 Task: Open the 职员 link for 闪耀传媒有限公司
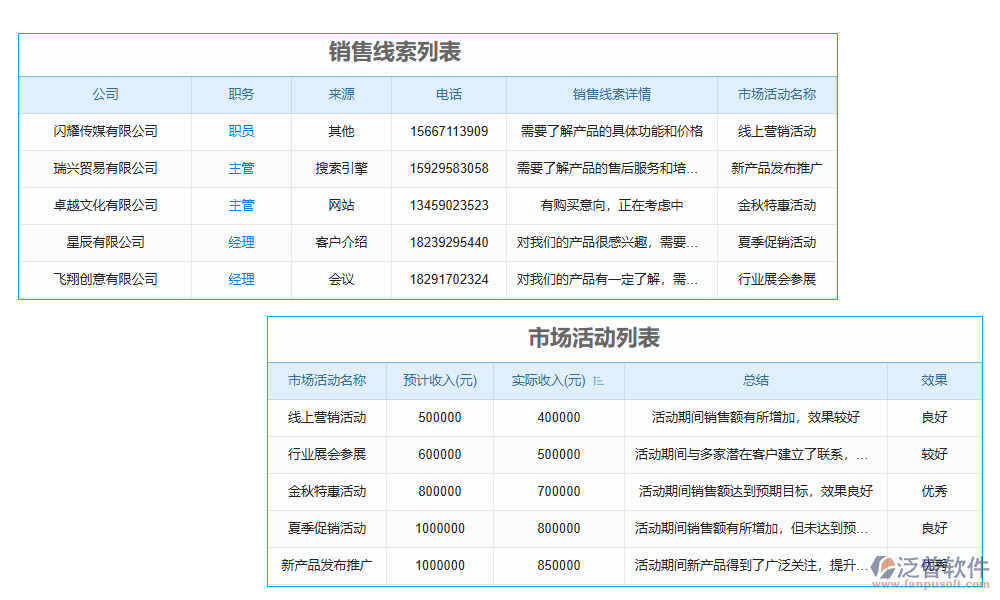(240, 131)
